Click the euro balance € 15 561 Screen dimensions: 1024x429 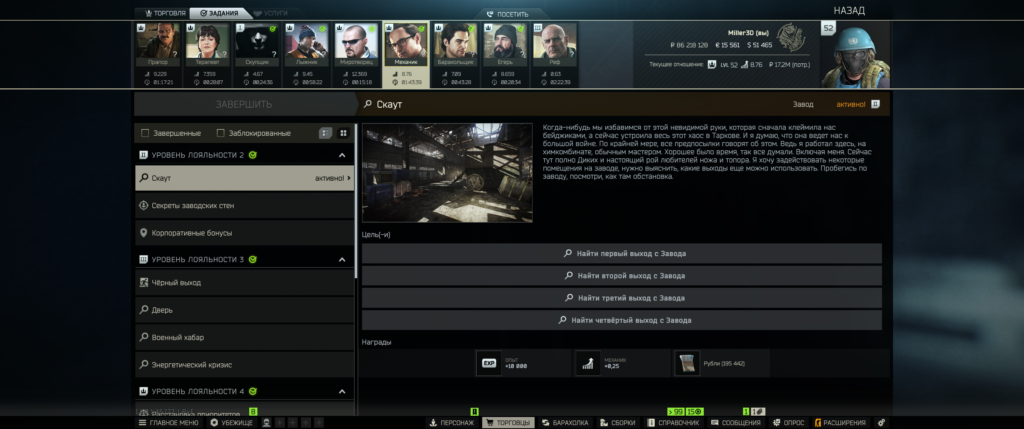tap(728, 45)
